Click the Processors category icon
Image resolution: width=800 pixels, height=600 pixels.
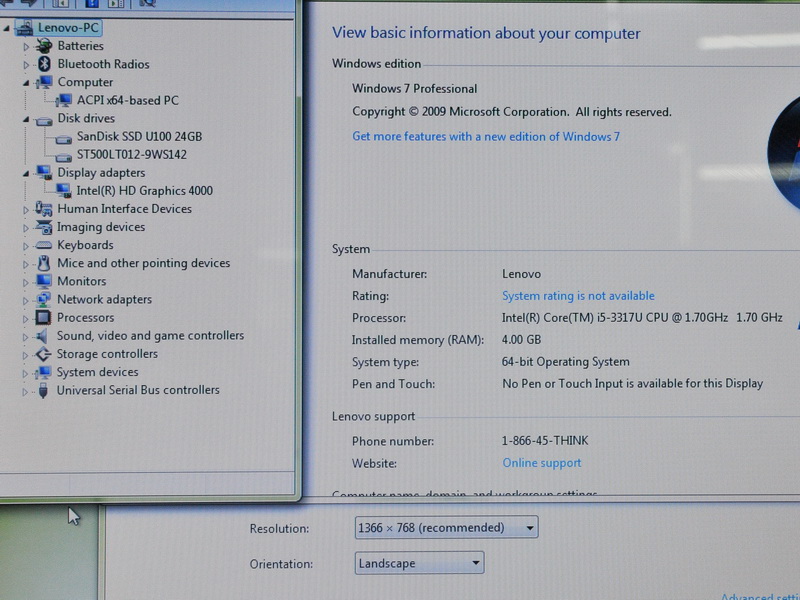43,317
